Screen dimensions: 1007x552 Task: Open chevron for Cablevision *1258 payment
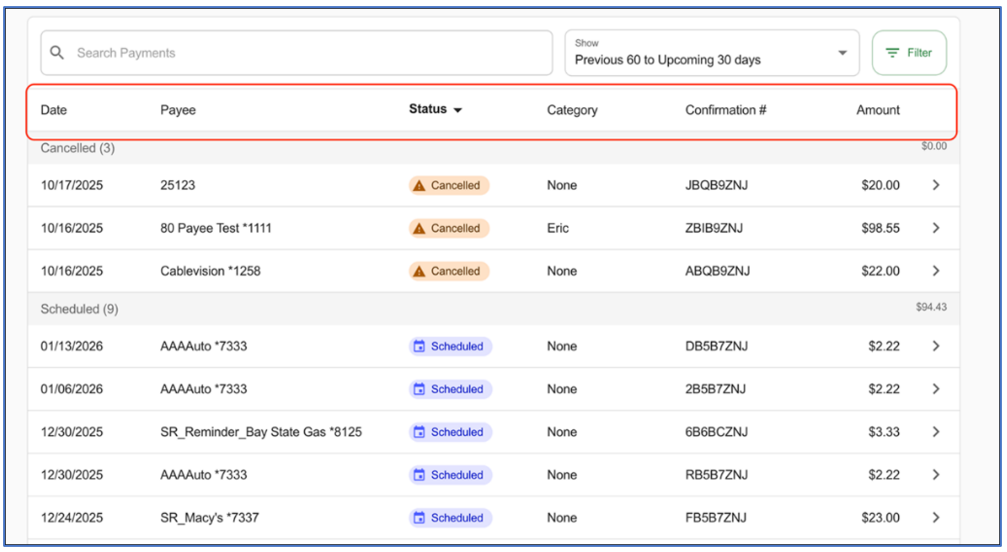point(935,271)
